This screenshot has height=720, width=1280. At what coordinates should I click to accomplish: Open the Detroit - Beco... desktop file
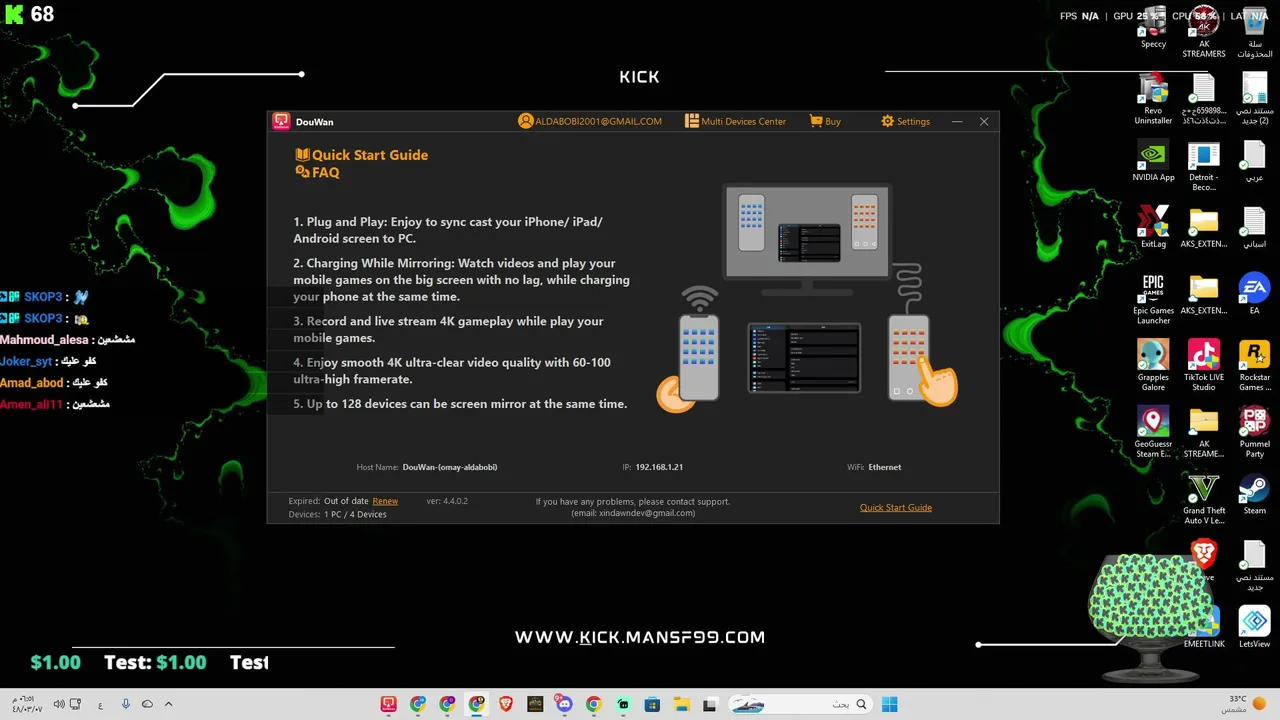pyautogui.click(x=1204, y=167)
